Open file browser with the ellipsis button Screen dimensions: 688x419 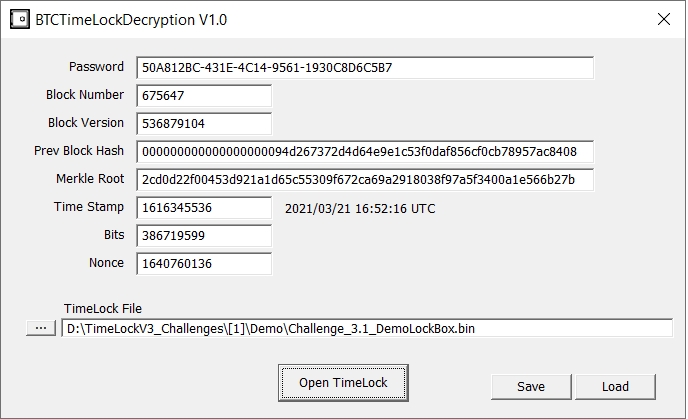[41, 328]
